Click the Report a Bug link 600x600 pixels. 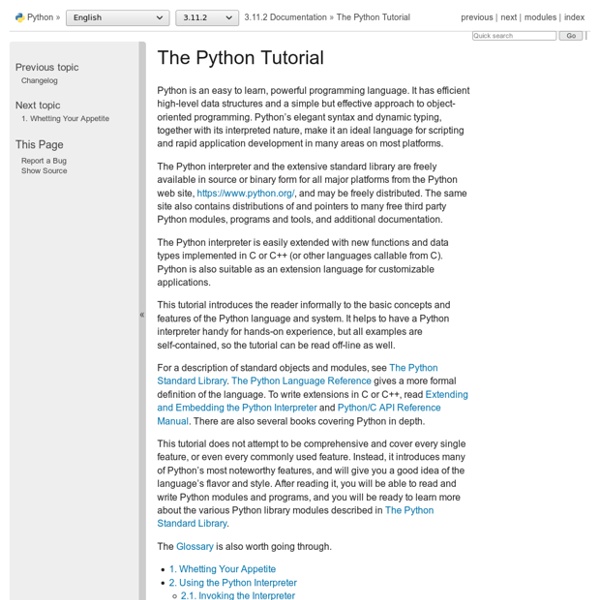coord(44,161)
